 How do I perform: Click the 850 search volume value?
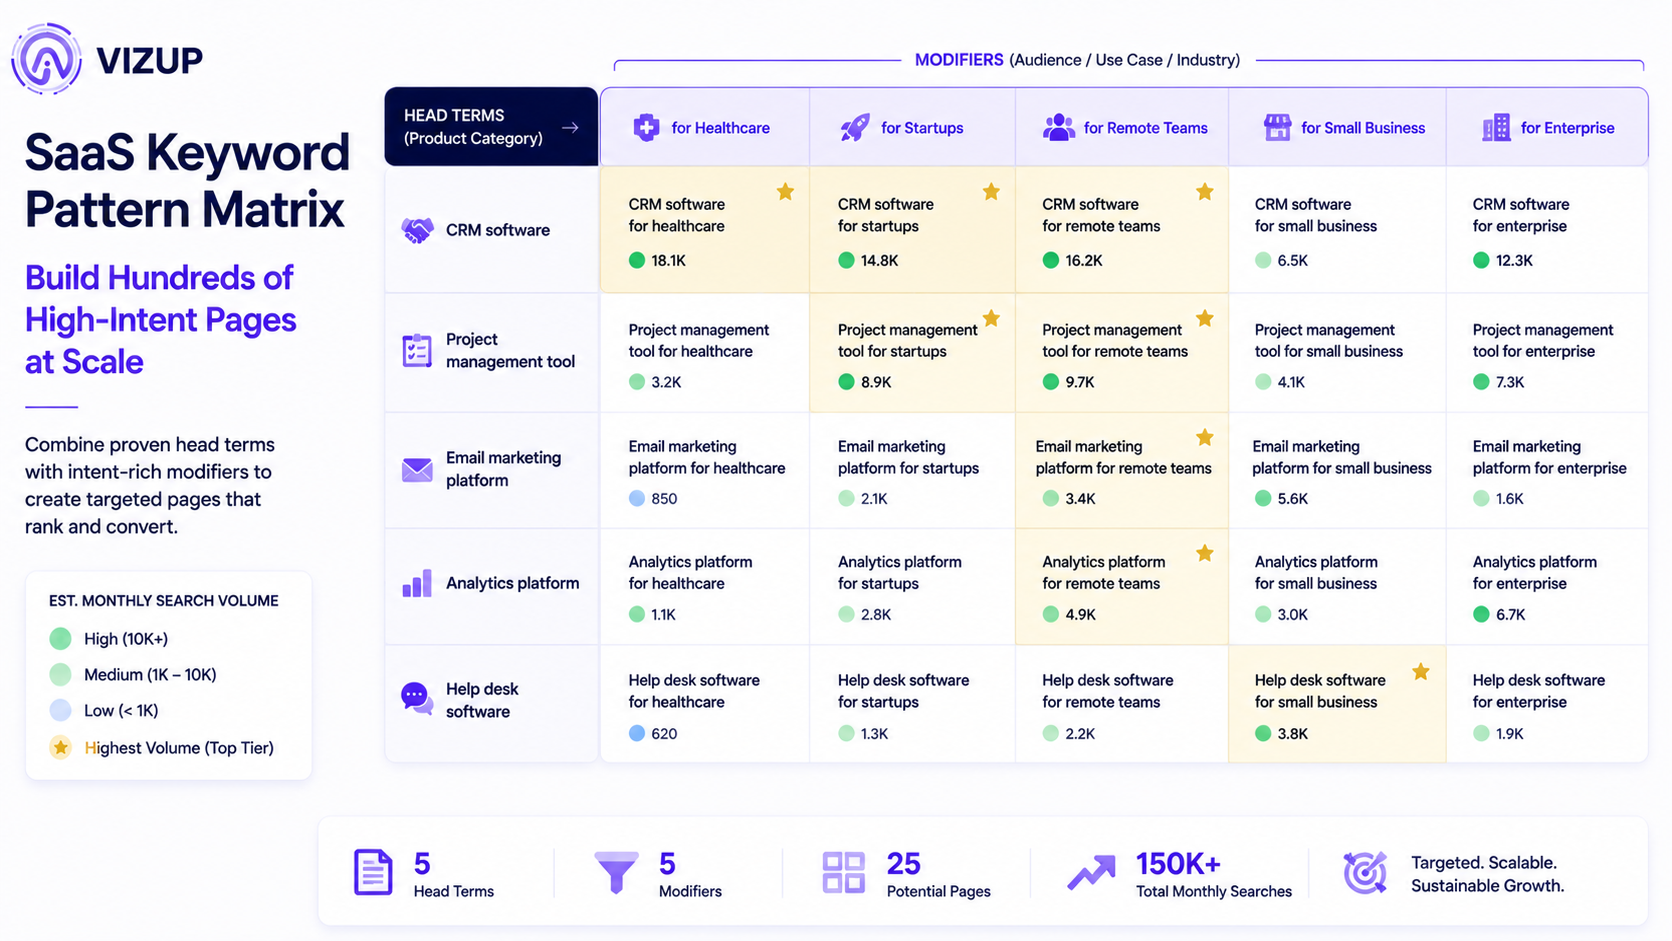[664, 498]
